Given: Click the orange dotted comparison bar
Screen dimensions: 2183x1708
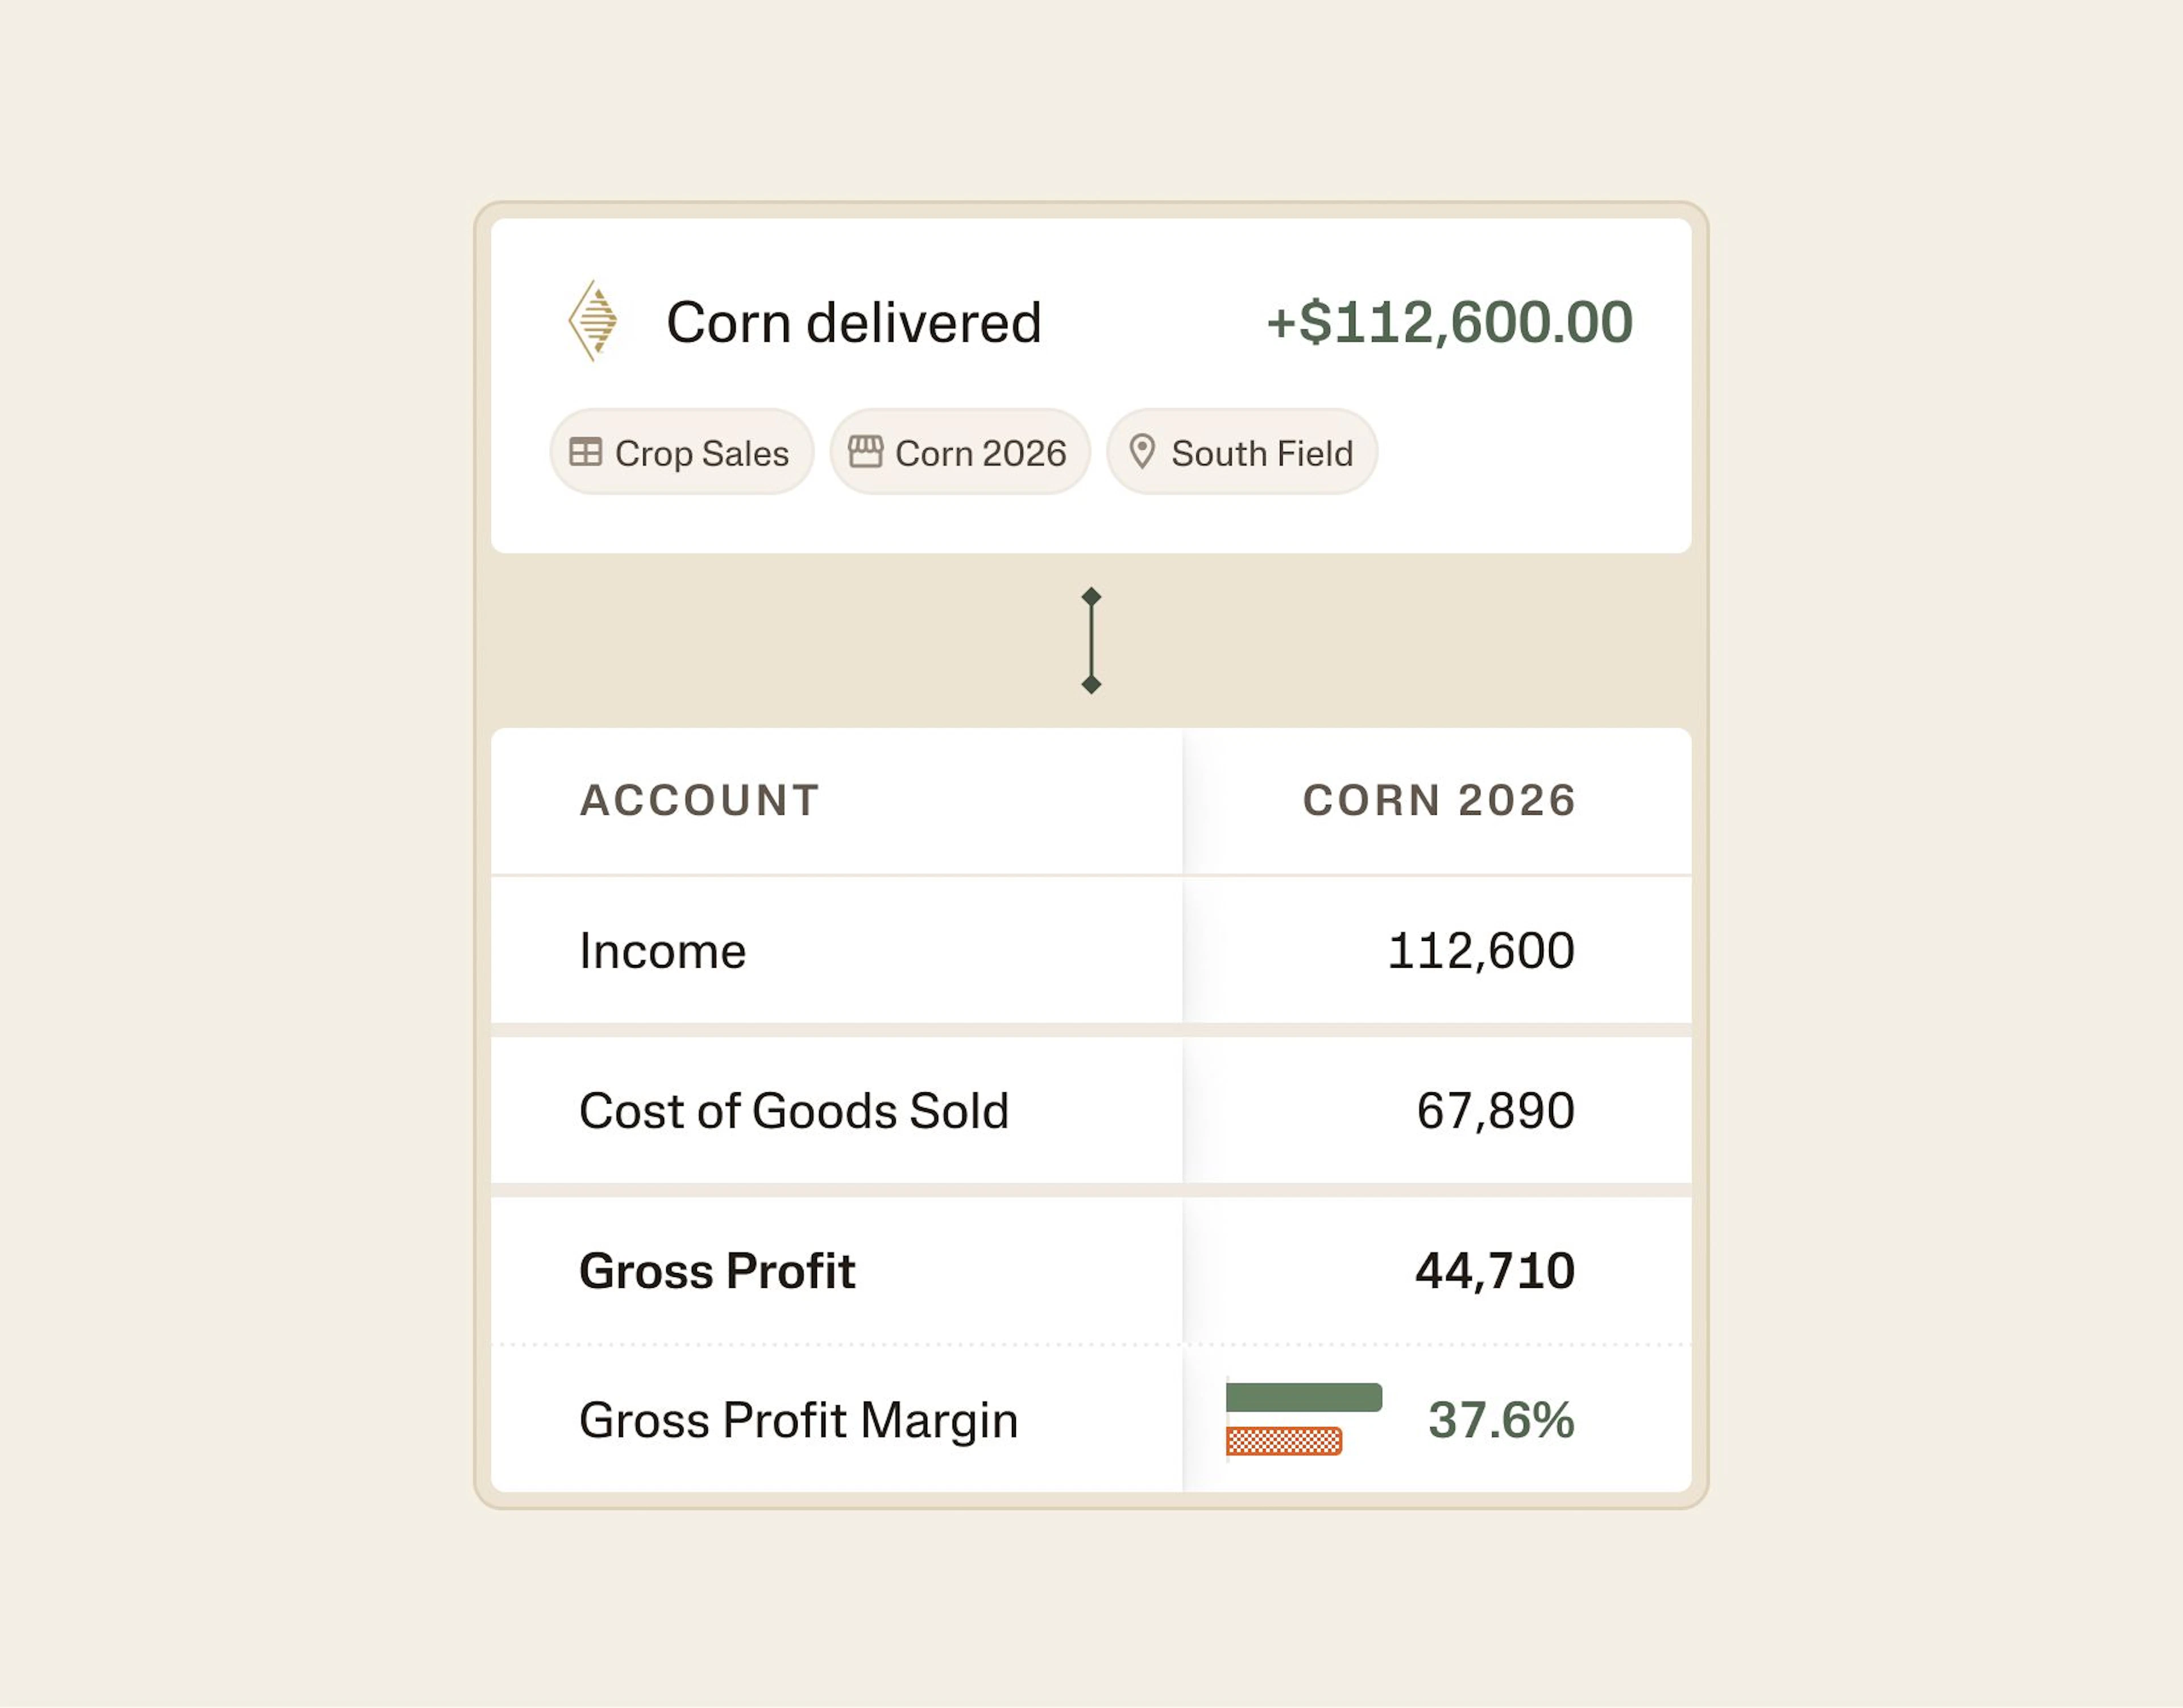Looking at the screenshot, I should pyautogui.click(x=1284, y=1441).
